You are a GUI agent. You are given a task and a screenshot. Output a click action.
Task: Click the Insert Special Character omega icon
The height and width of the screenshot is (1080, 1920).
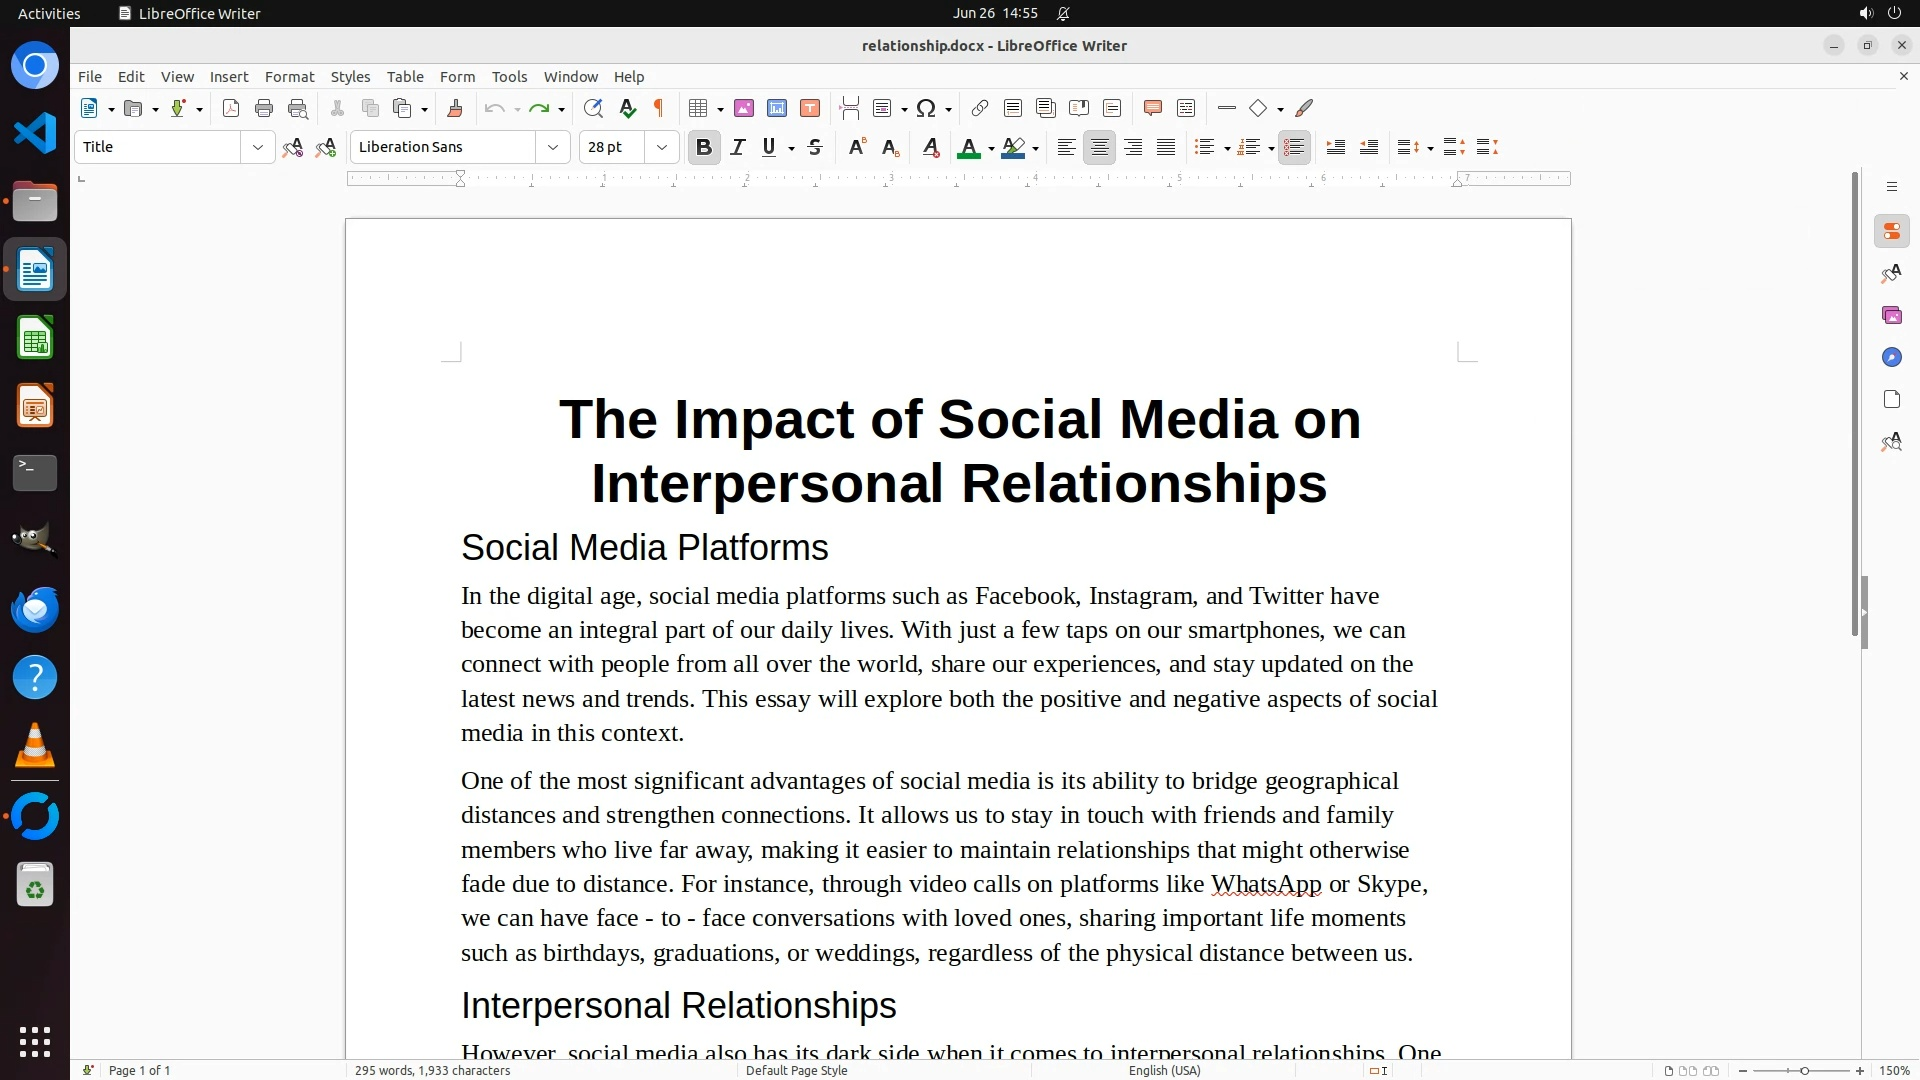point(926,108)
